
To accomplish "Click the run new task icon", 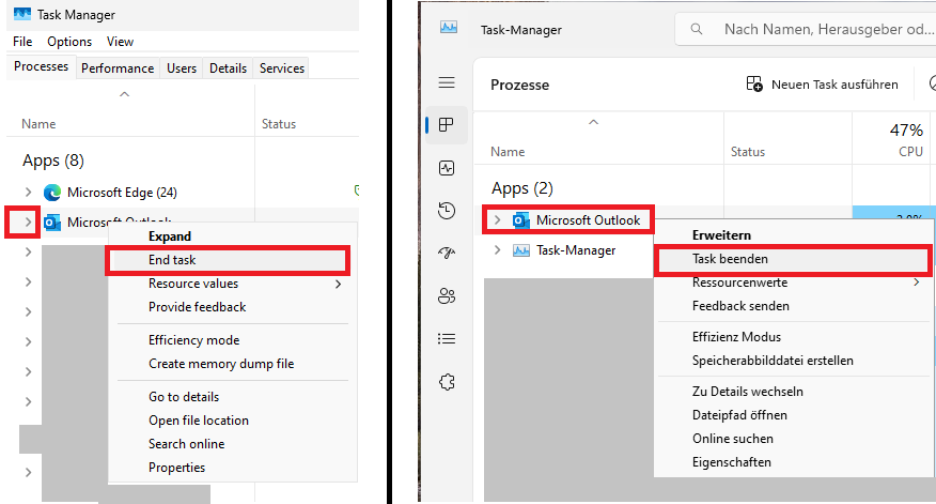I will (x=754, y=84).
